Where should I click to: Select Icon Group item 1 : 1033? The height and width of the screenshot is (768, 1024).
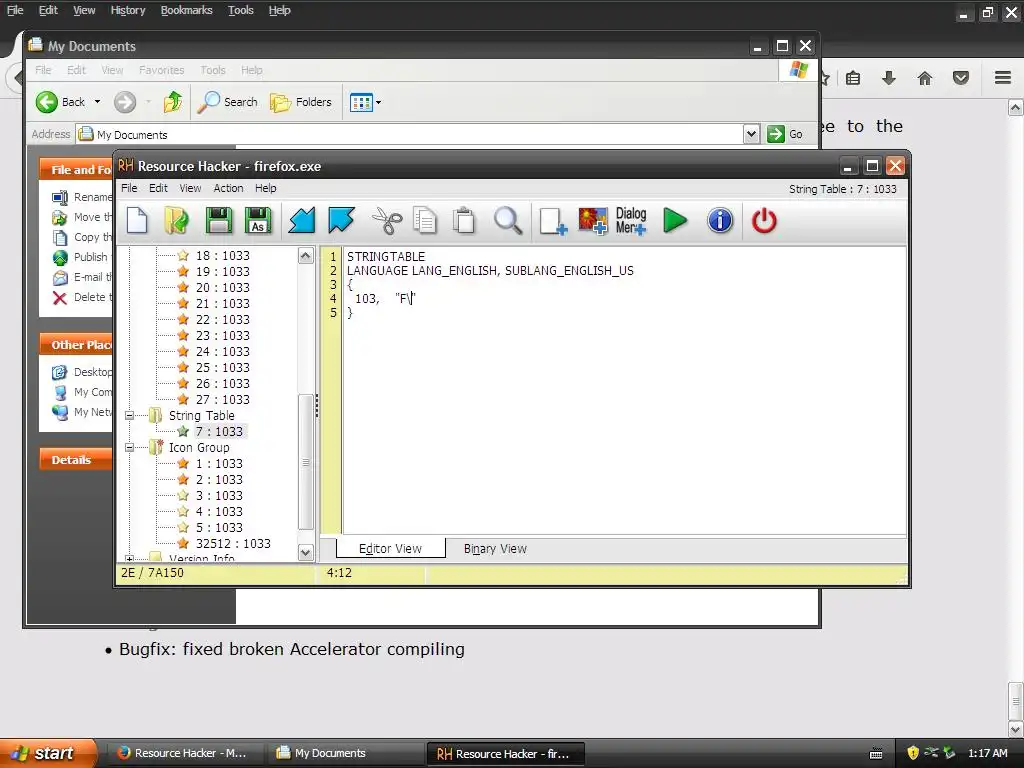click(x=219, y=463)
